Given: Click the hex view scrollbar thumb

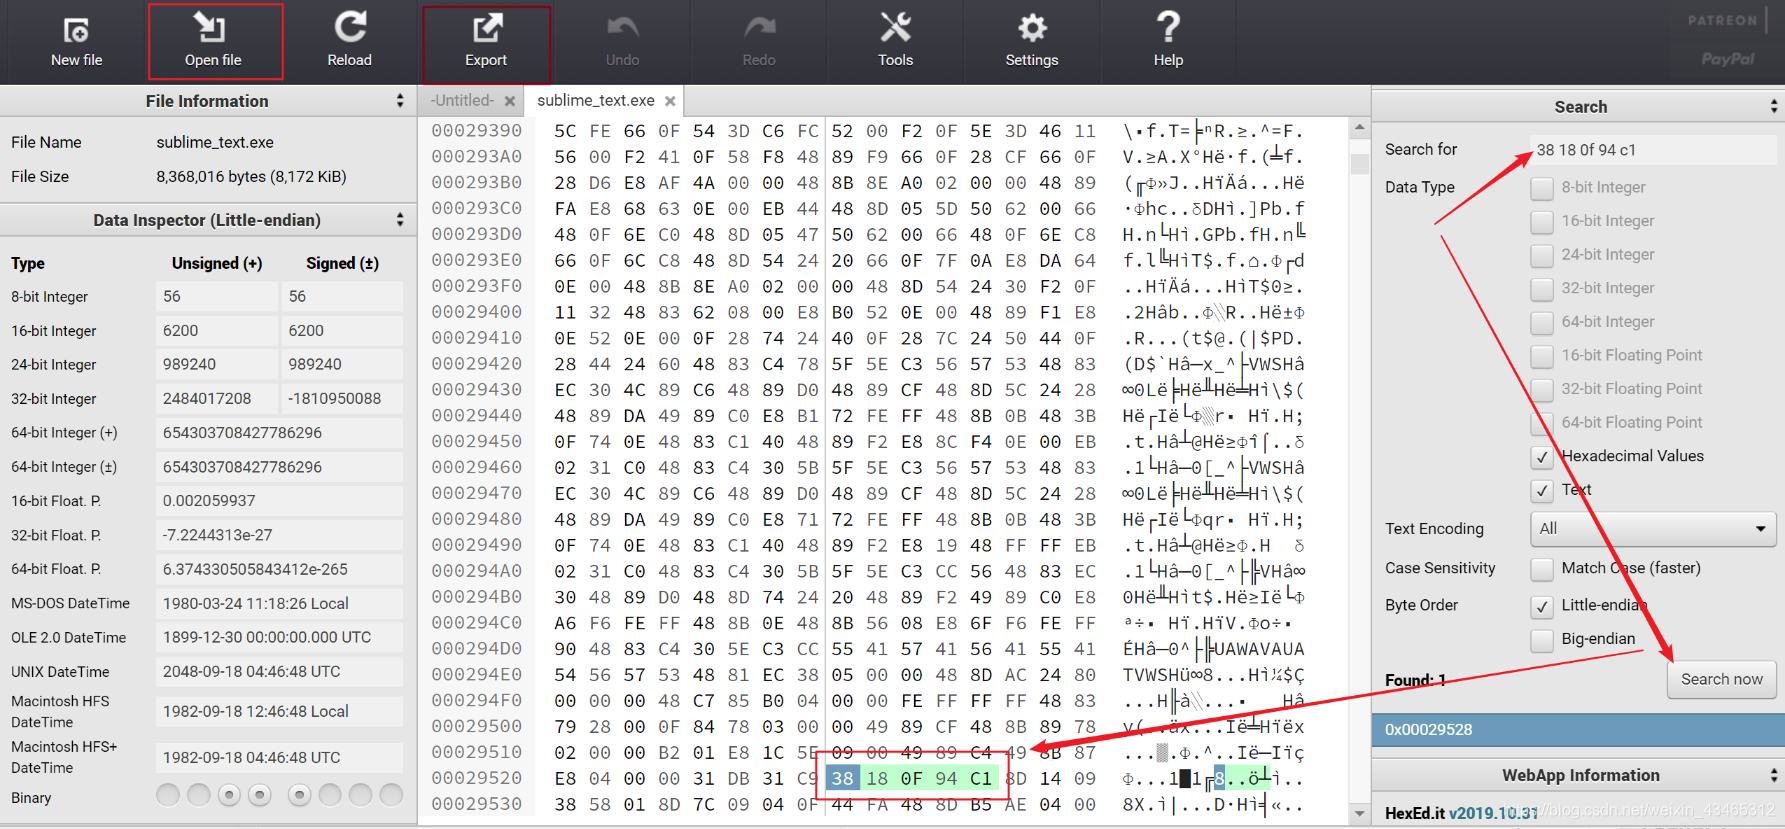Looking at the screenshot, I should coord(1359,163).
